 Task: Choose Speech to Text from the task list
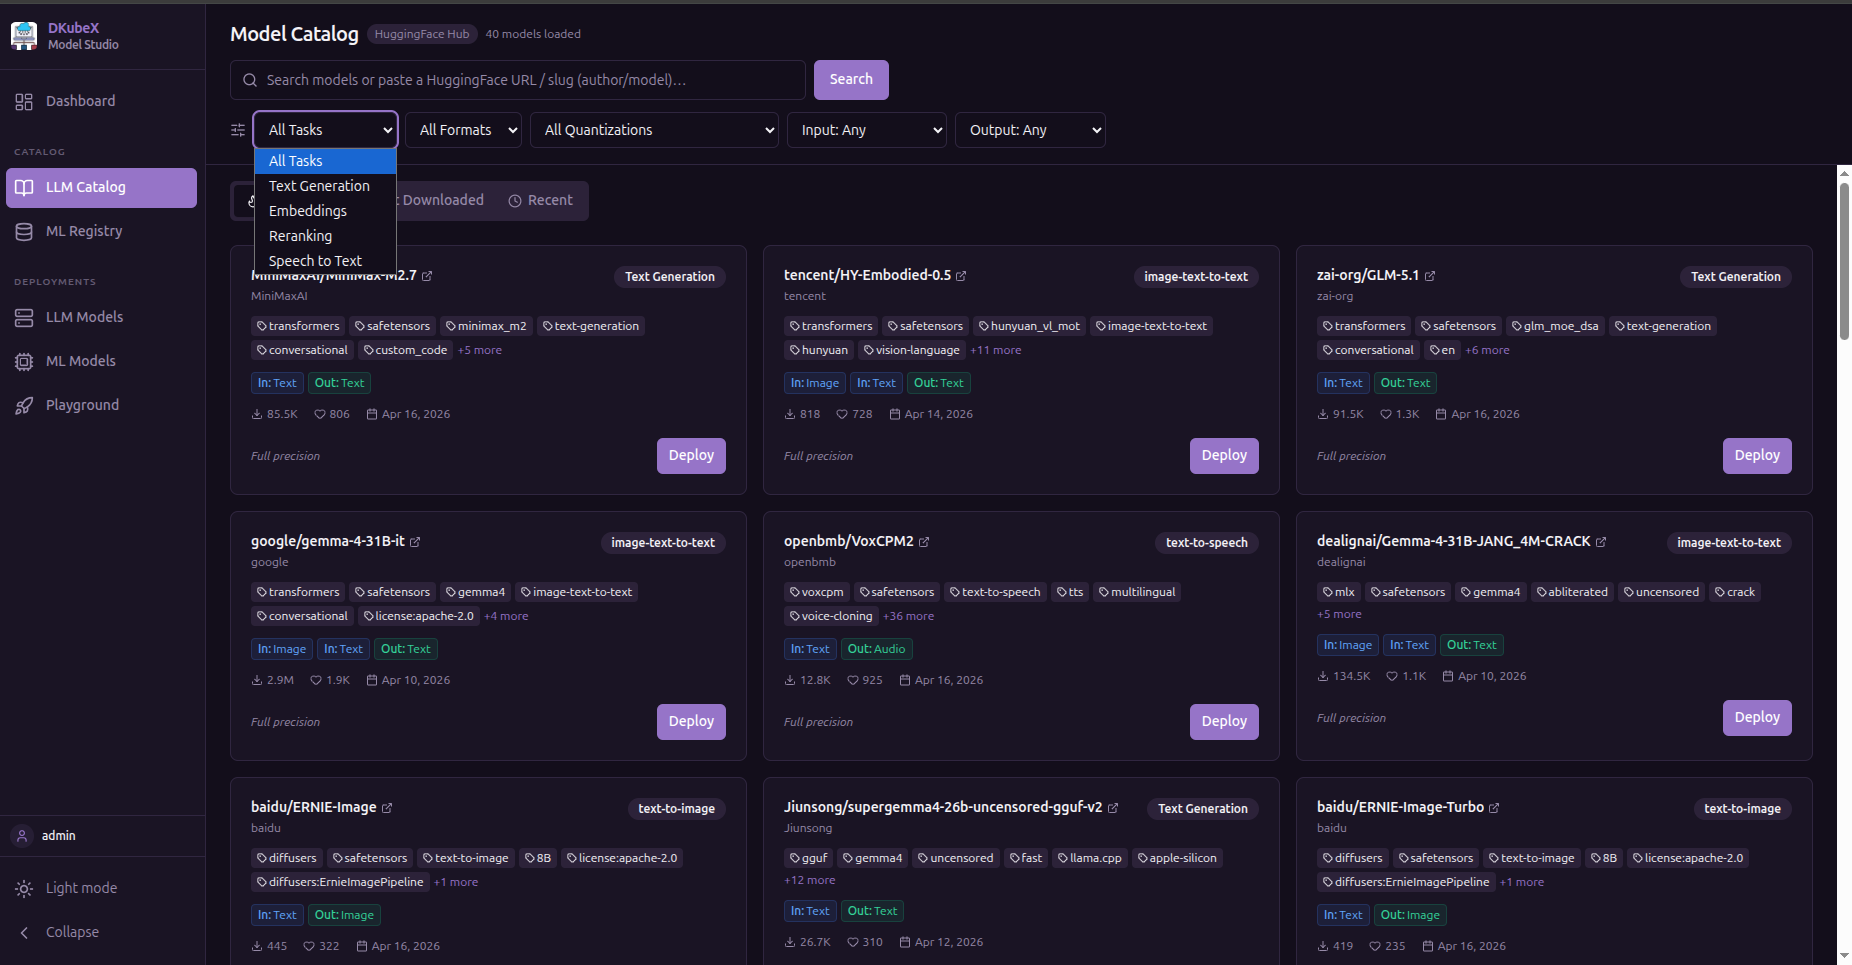326,261
